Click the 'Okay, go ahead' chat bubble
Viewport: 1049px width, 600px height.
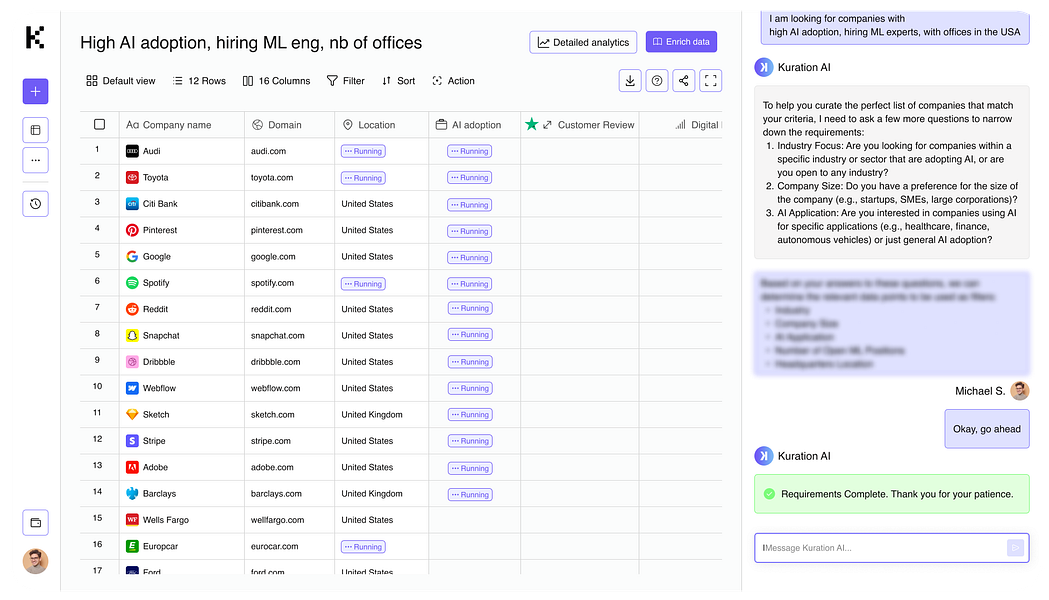coord(987,429)
